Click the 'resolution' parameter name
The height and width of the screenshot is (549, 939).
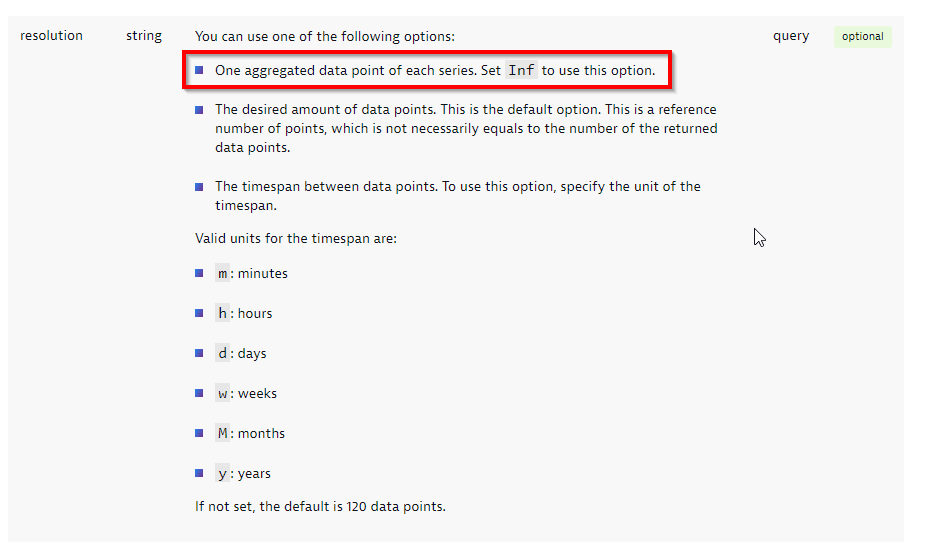(x=51, y=36)
